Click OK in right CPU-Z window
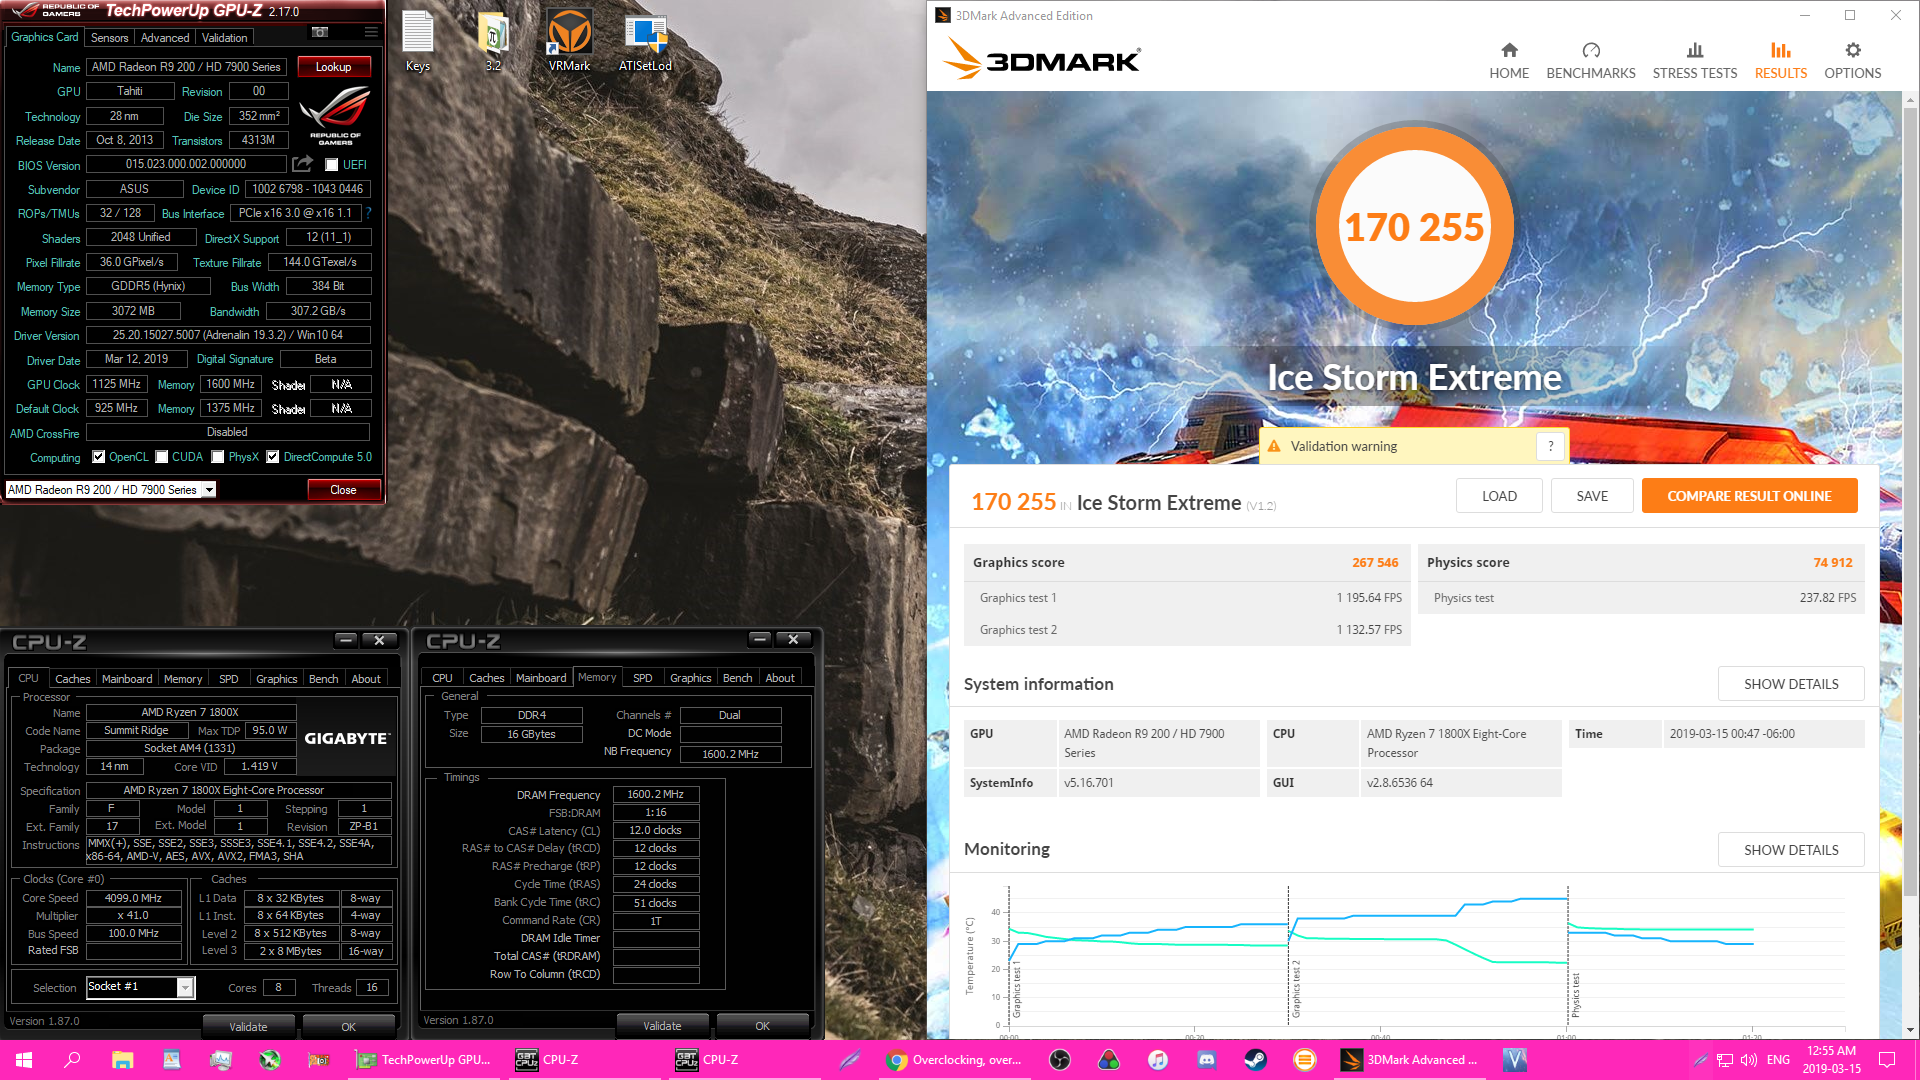The width and height of the screenshot is (1920, 1080). coord(762,1026)
